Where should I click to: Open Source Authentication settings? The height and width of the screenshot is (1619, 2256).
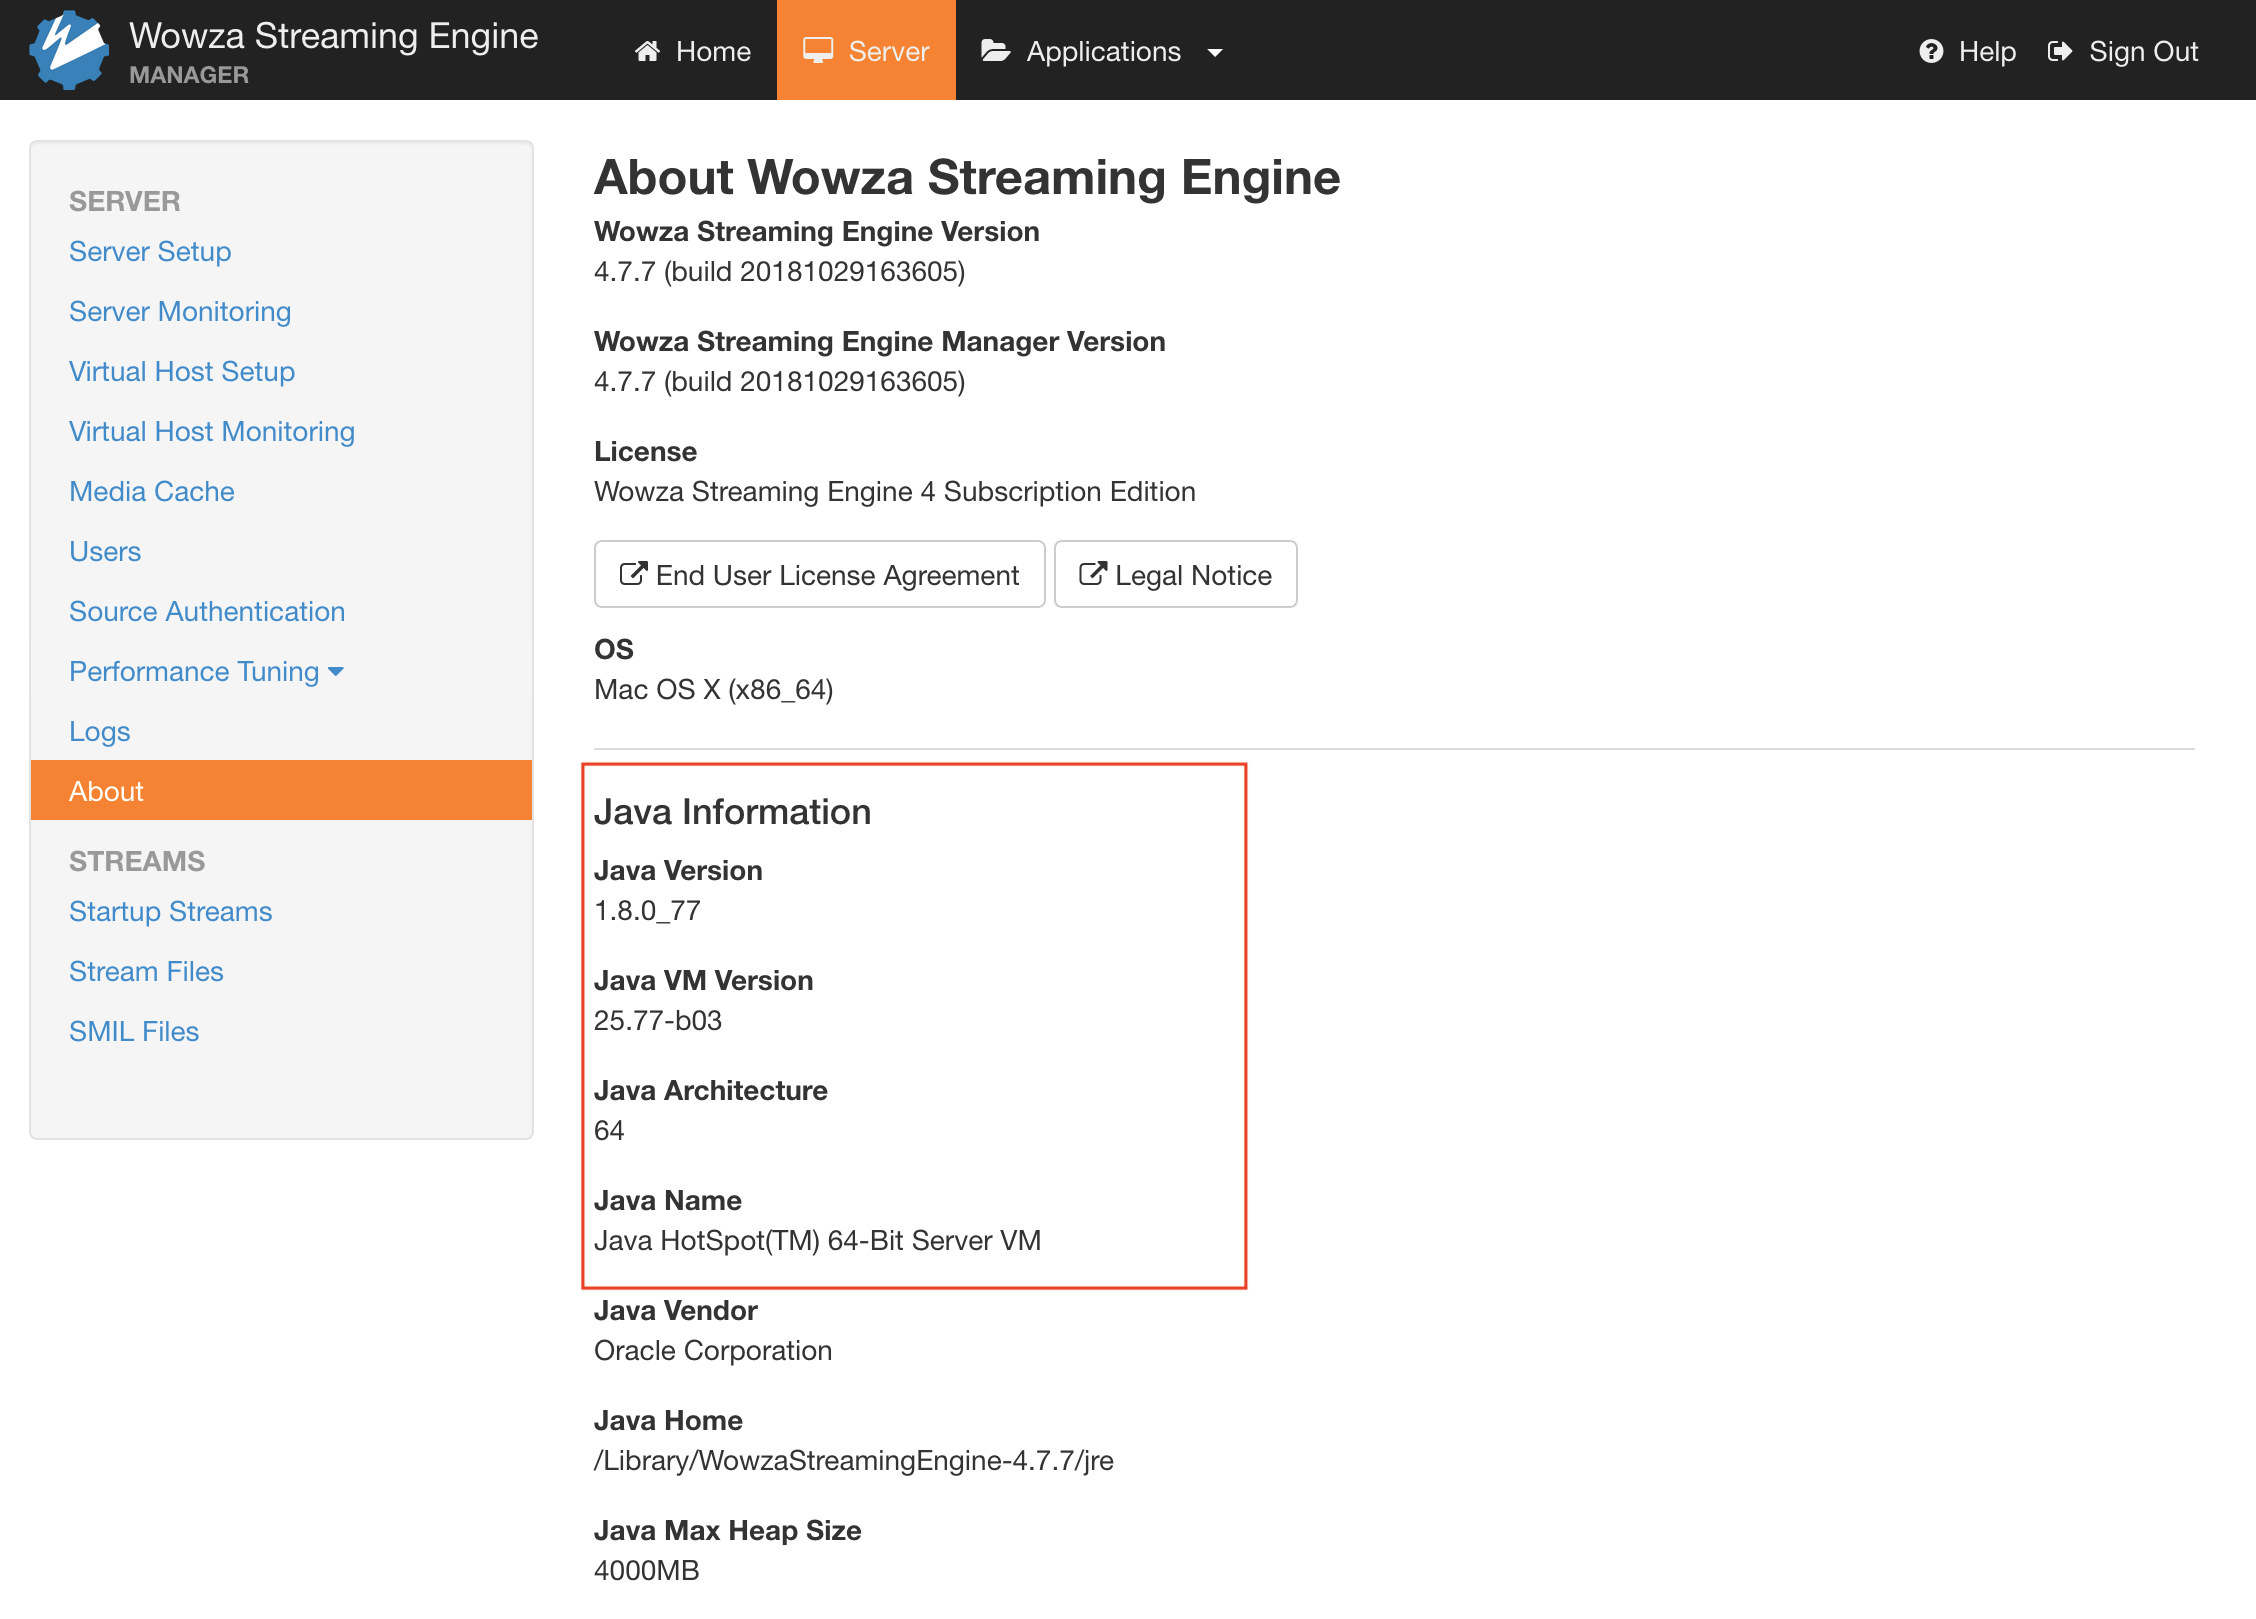(x=207, y=611)
